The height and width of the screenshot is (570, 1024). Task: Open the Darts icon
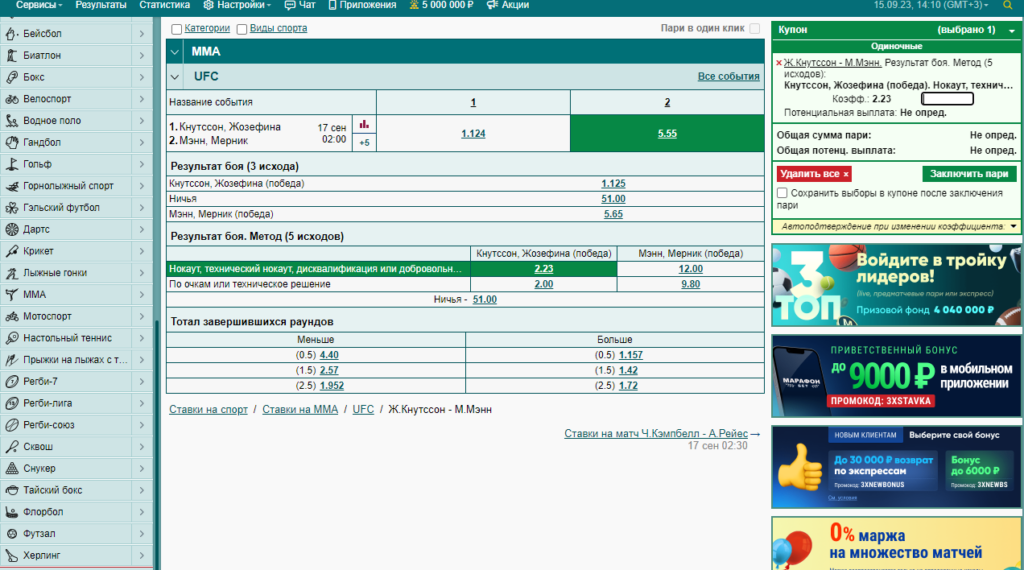click(x=12, y=229)
